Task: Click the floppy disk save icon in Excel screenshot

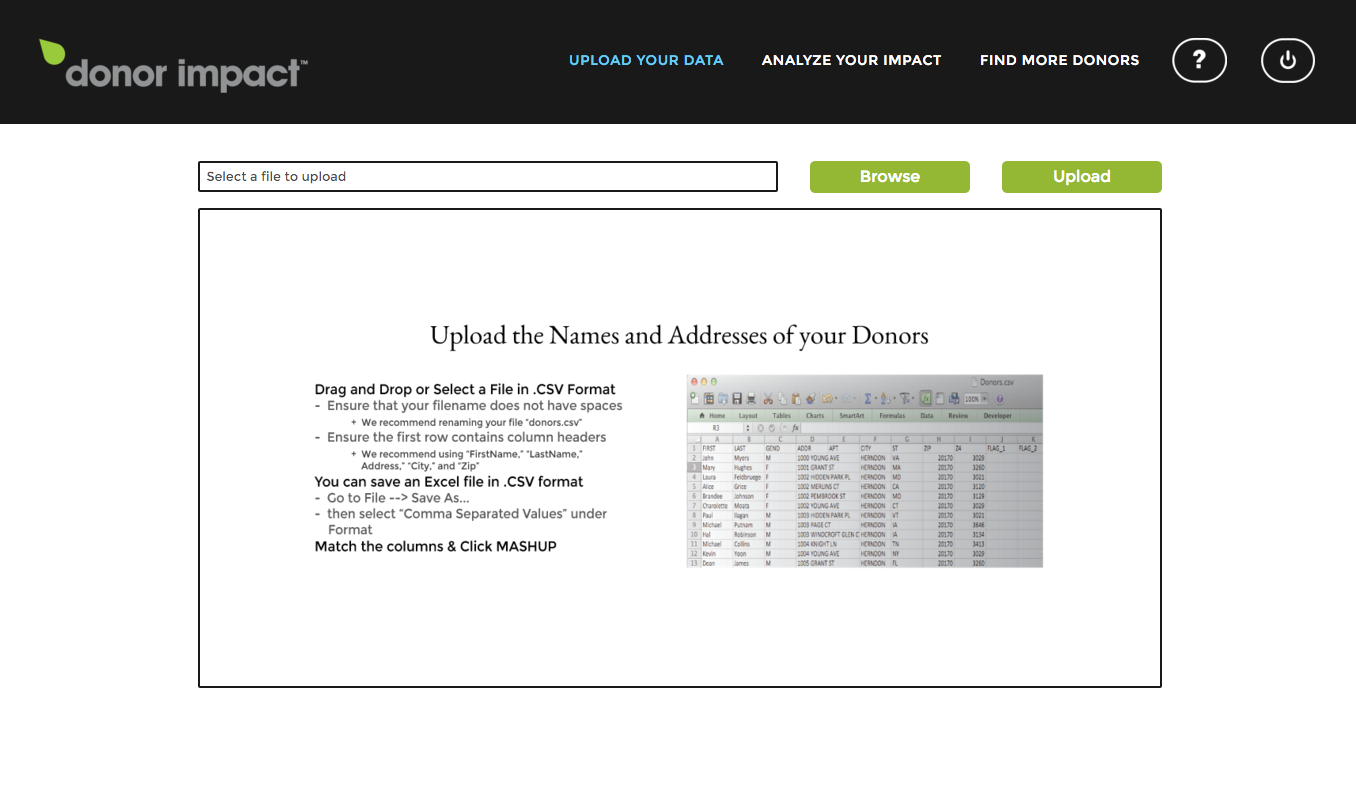Action: tap(737, 398)
